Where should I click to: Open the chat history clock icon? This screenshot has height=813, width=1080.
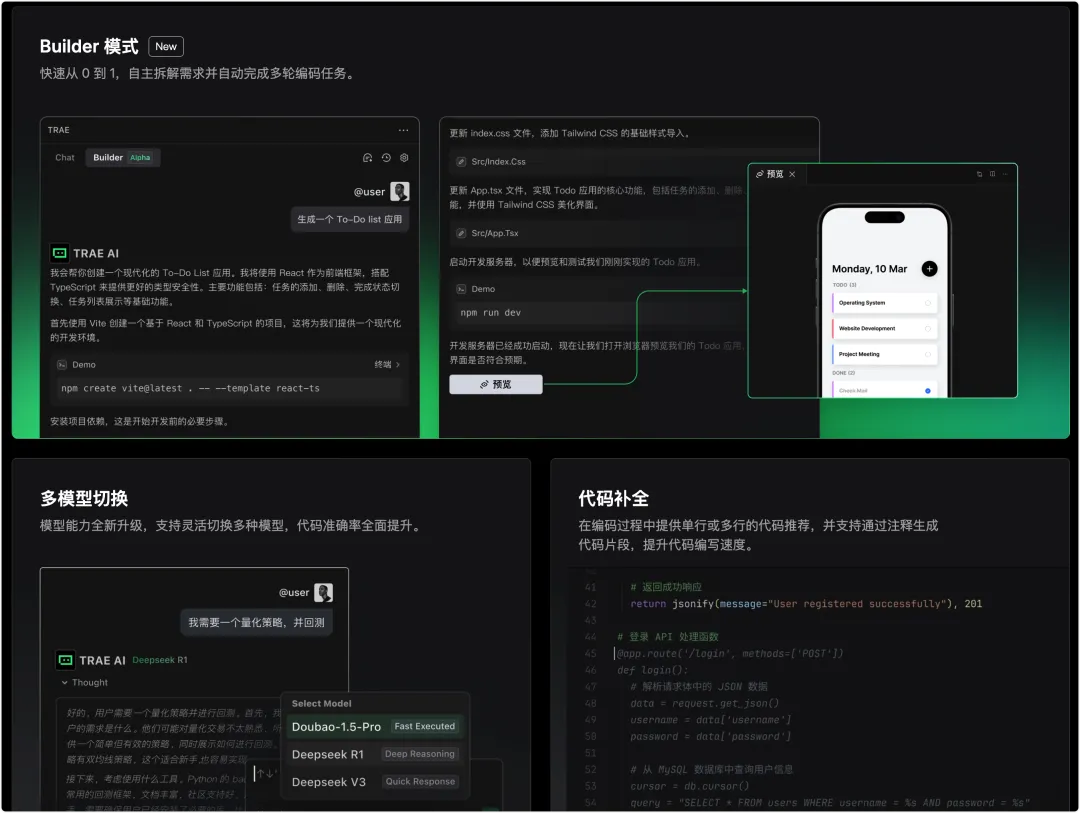click(386, 158)
